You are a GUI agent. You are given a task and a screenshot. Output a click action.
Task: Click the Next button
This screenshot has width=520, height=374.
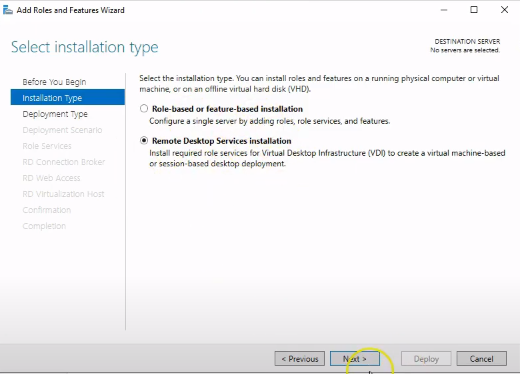pos(355,359)
